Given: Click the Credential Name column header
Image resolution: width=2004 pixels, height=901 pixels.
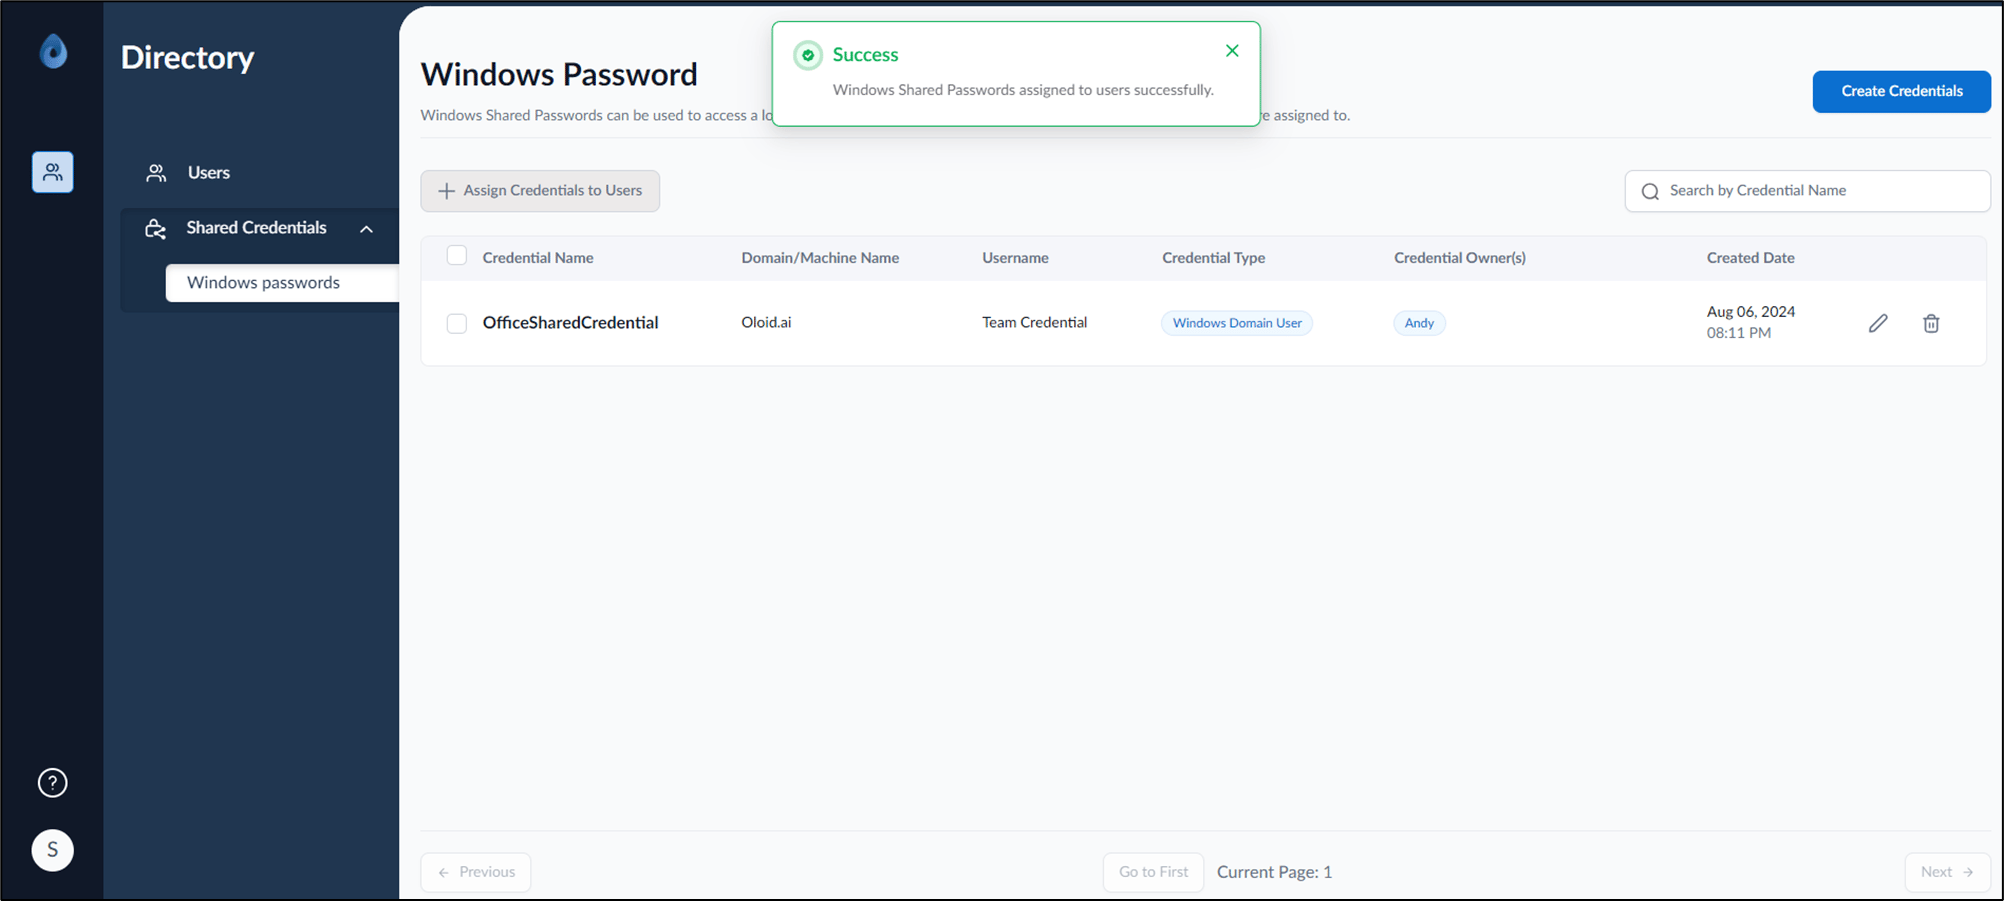Looking at the screenshot, I should click(538, 258).
